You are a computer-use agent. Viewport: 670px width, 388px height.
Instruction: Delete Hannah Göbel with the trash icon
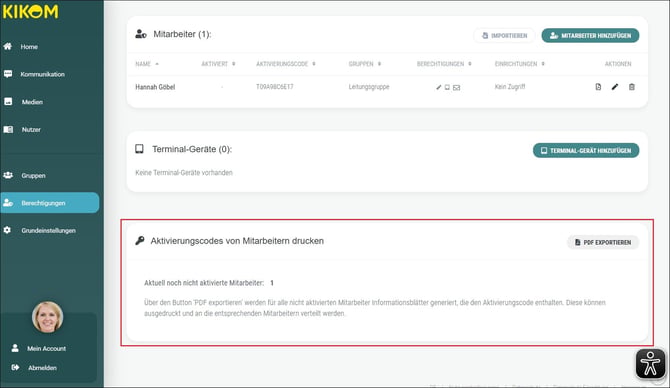pyautogui.click(x=632, y=87)
